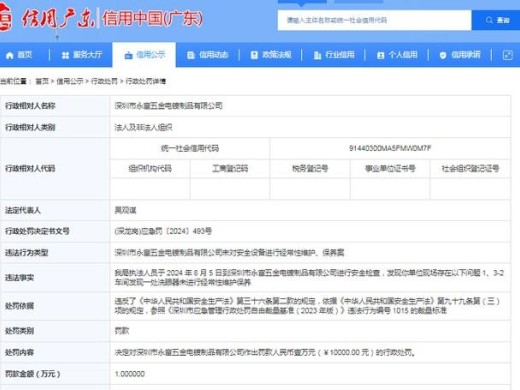Click the 行政处罚 breadcrumb link
Image resolution: width=520 pixels, height=390 pixels.
[x=104, y=81]
